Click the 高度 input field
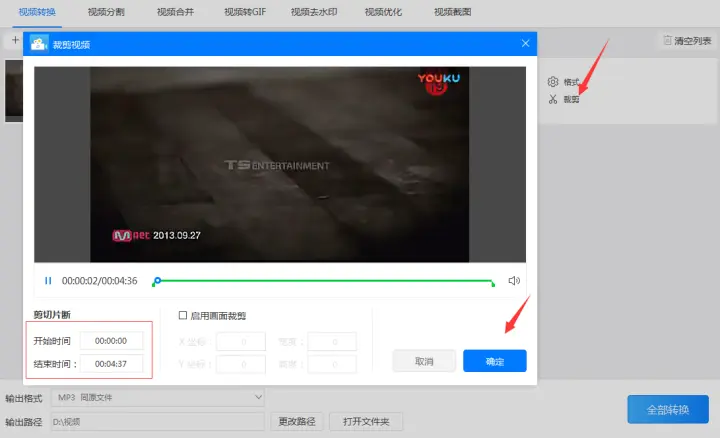The width and height of the screenshot is (720, 438). (x=332, y=364)
